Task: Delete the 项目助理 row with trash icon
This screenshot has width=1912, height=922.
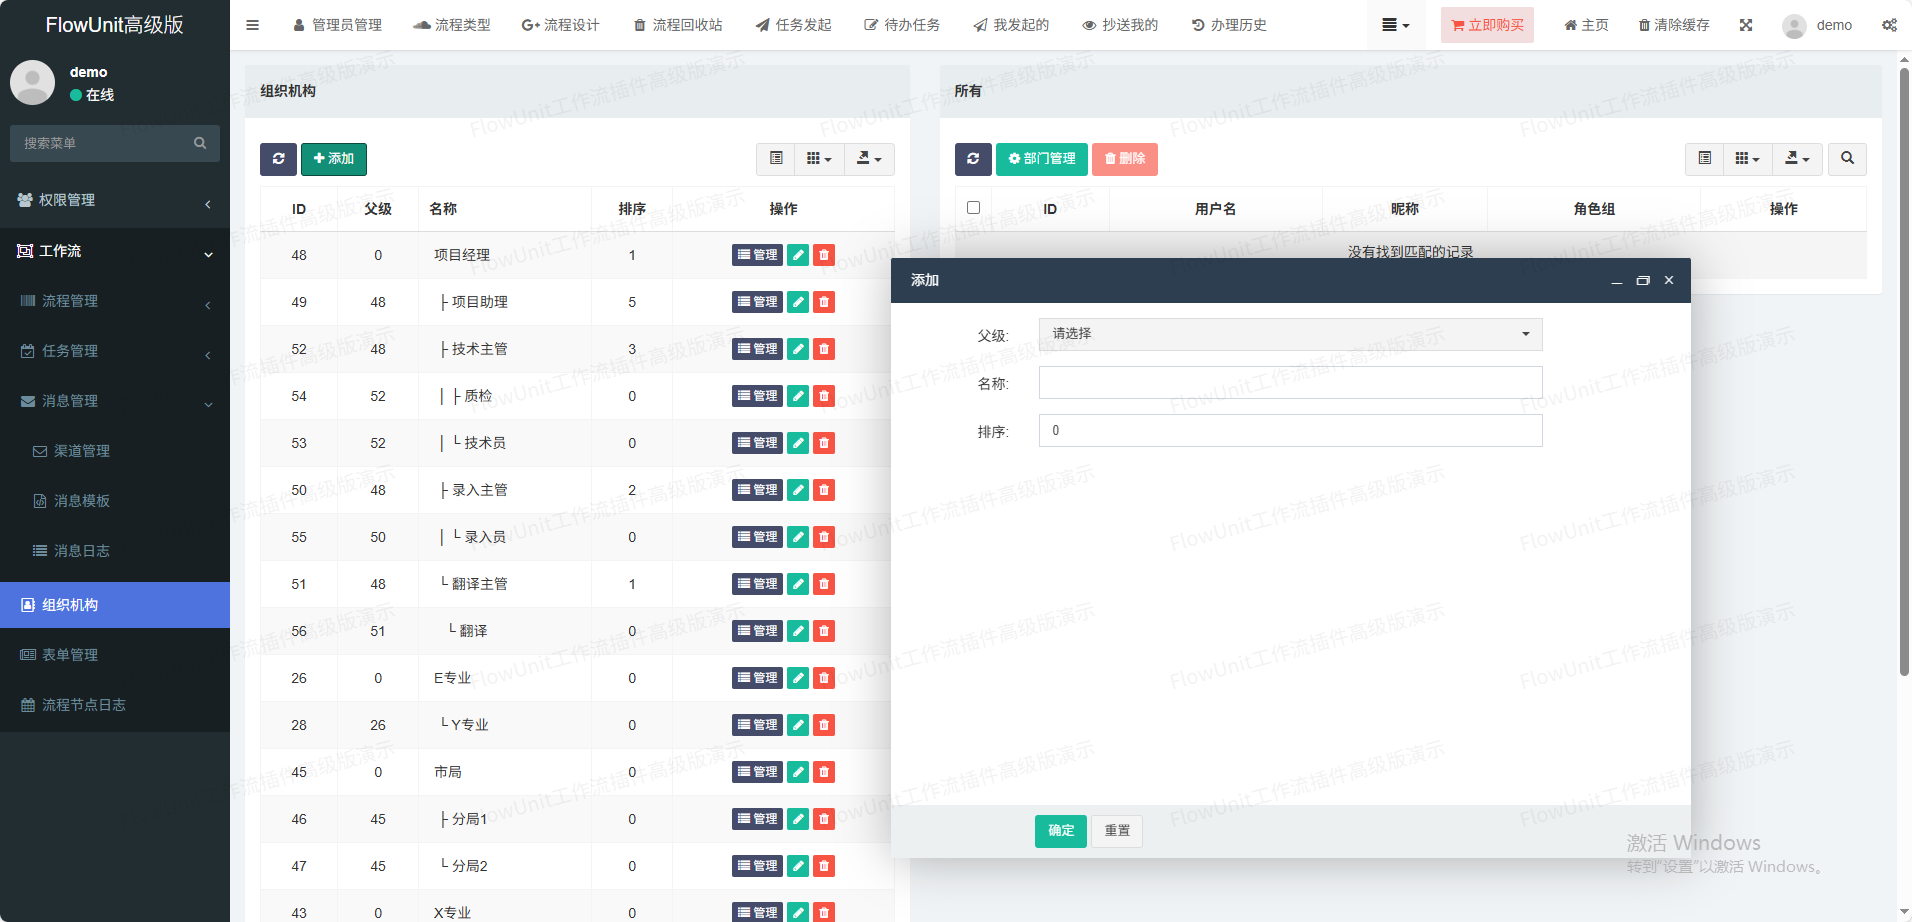Action: 824,302
